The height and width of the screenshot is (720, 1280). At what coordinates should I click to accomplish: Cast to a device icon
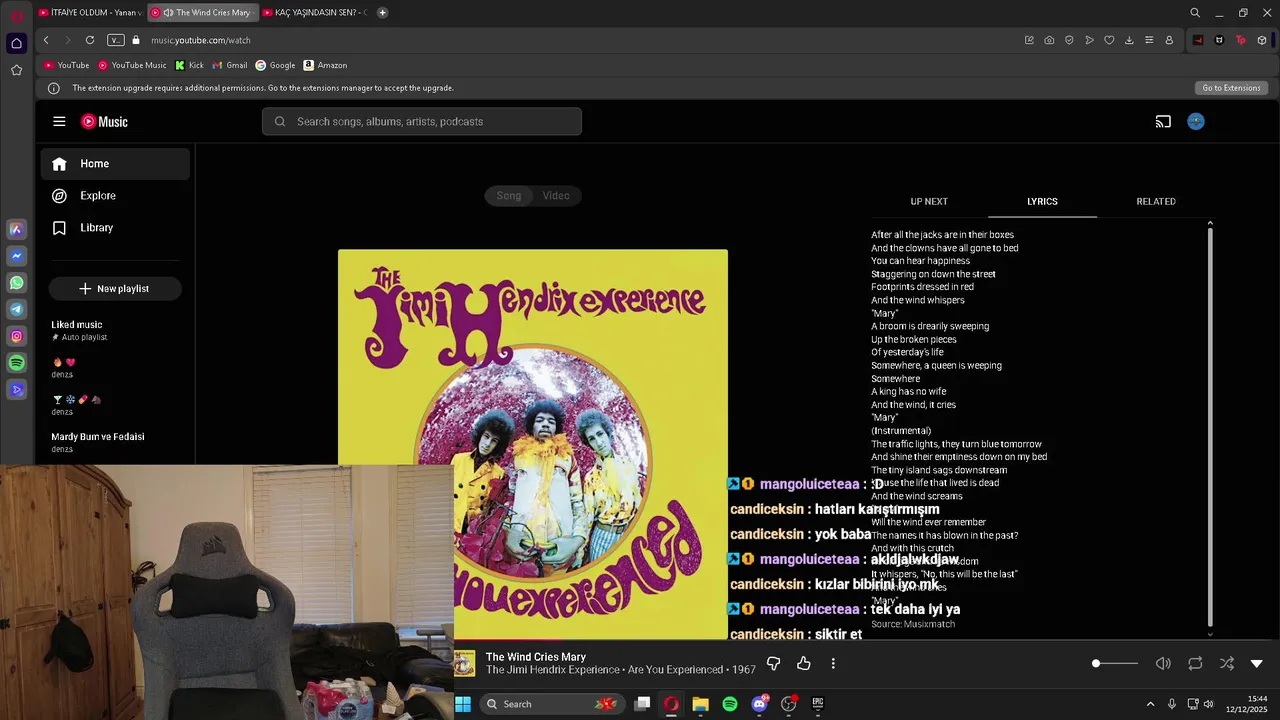(x=1163, y=121)
